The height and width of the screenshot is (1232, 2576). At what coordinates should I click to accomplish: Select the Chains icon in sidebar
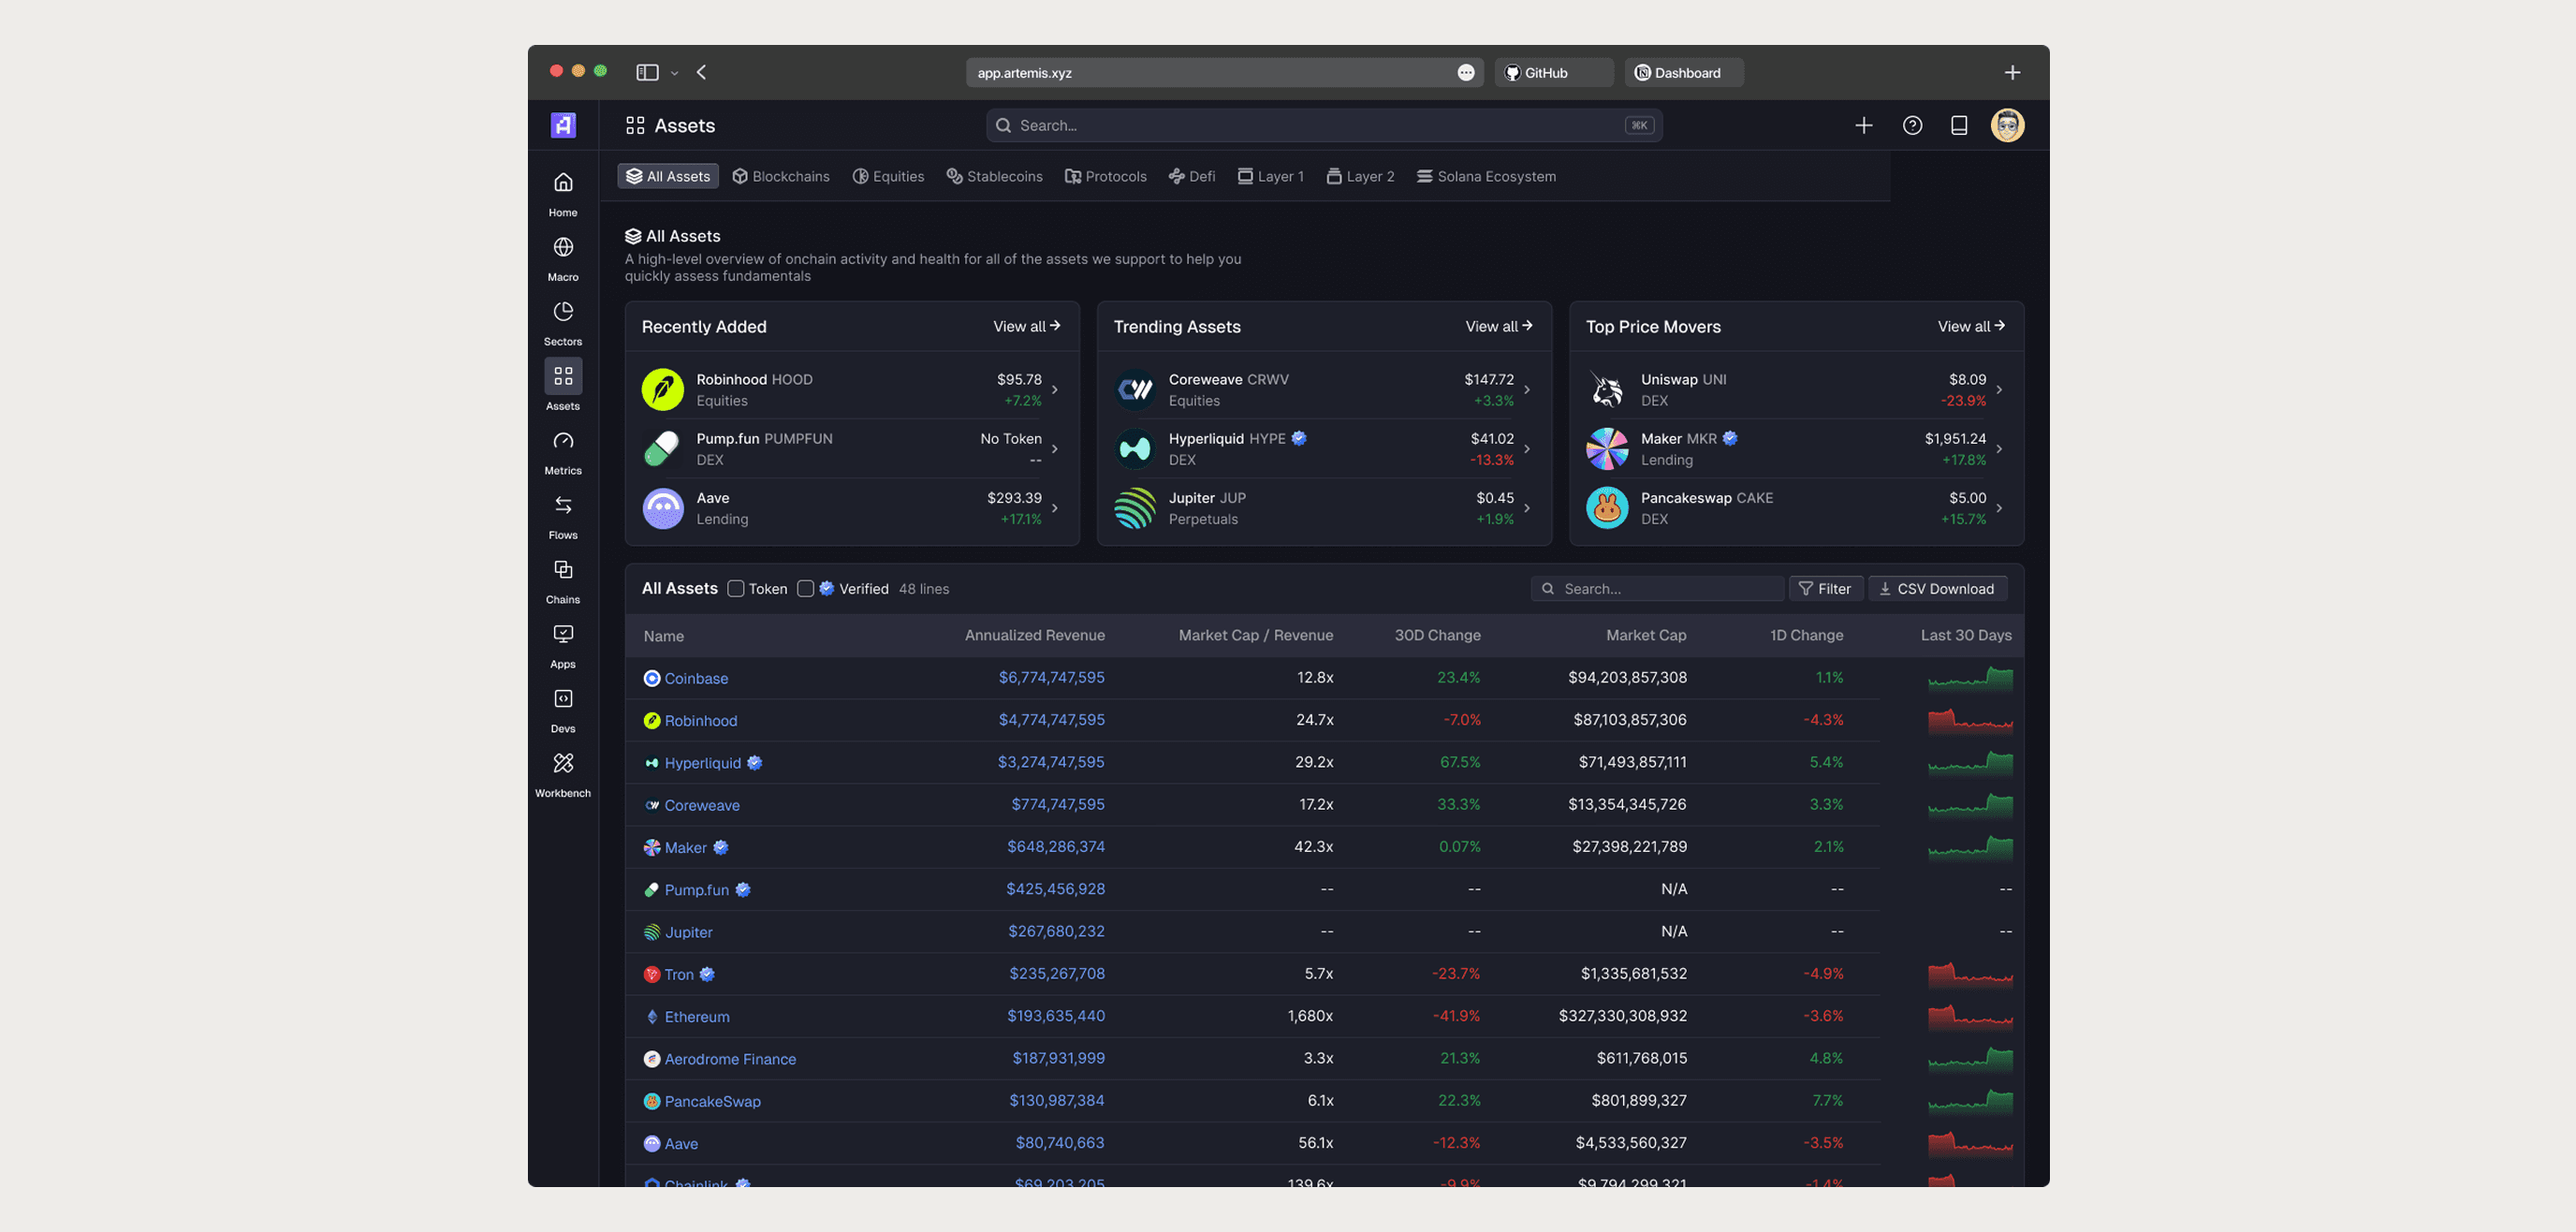563,570
